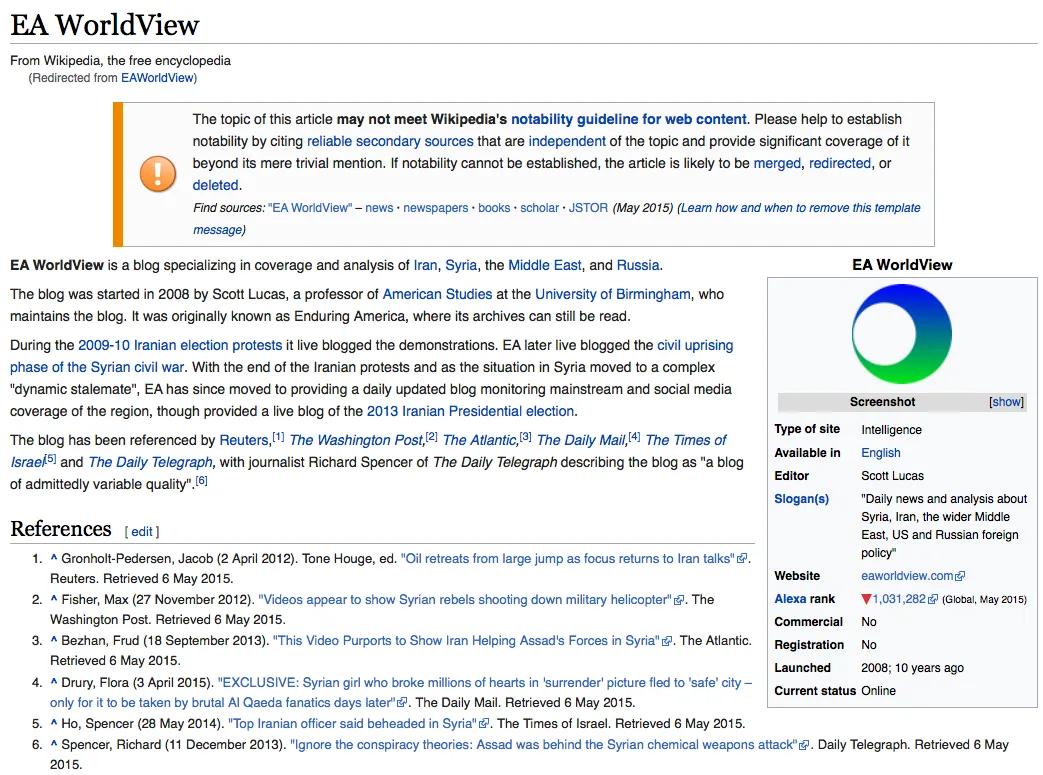
Task: Click the orange notability warning icon
Action: [x=158, y=174]
